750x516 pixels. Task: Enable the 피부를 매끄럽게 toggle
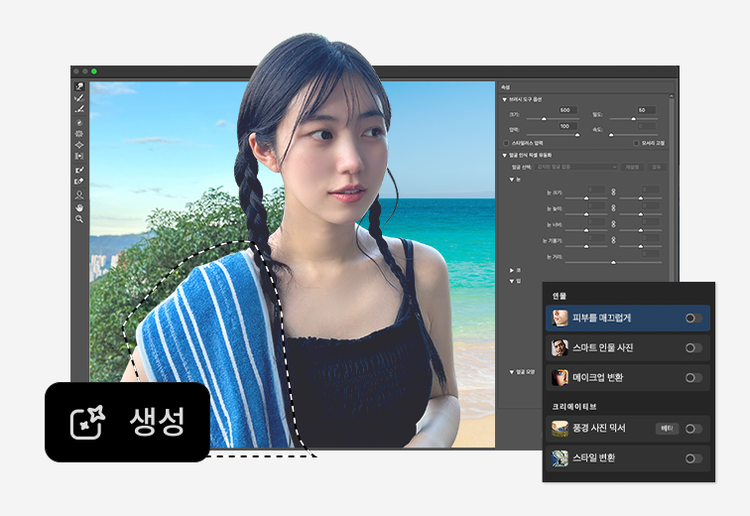click(x=694, y=318)
